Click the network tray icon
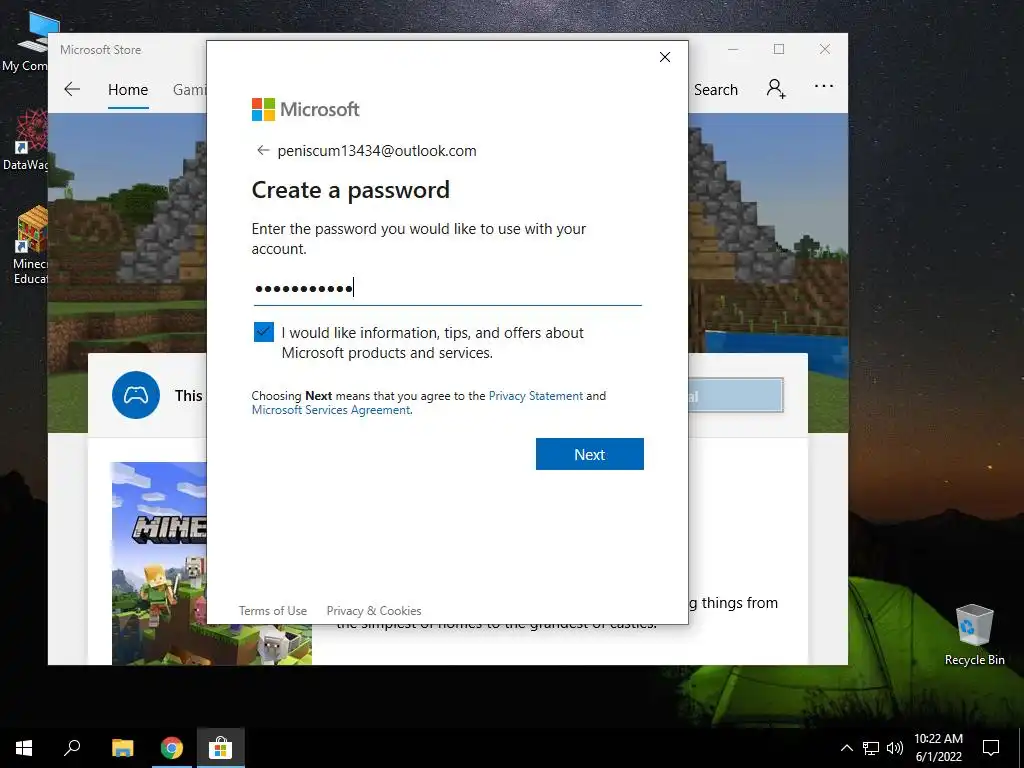The image size is (1024, 768). click(x=871, y=748)
